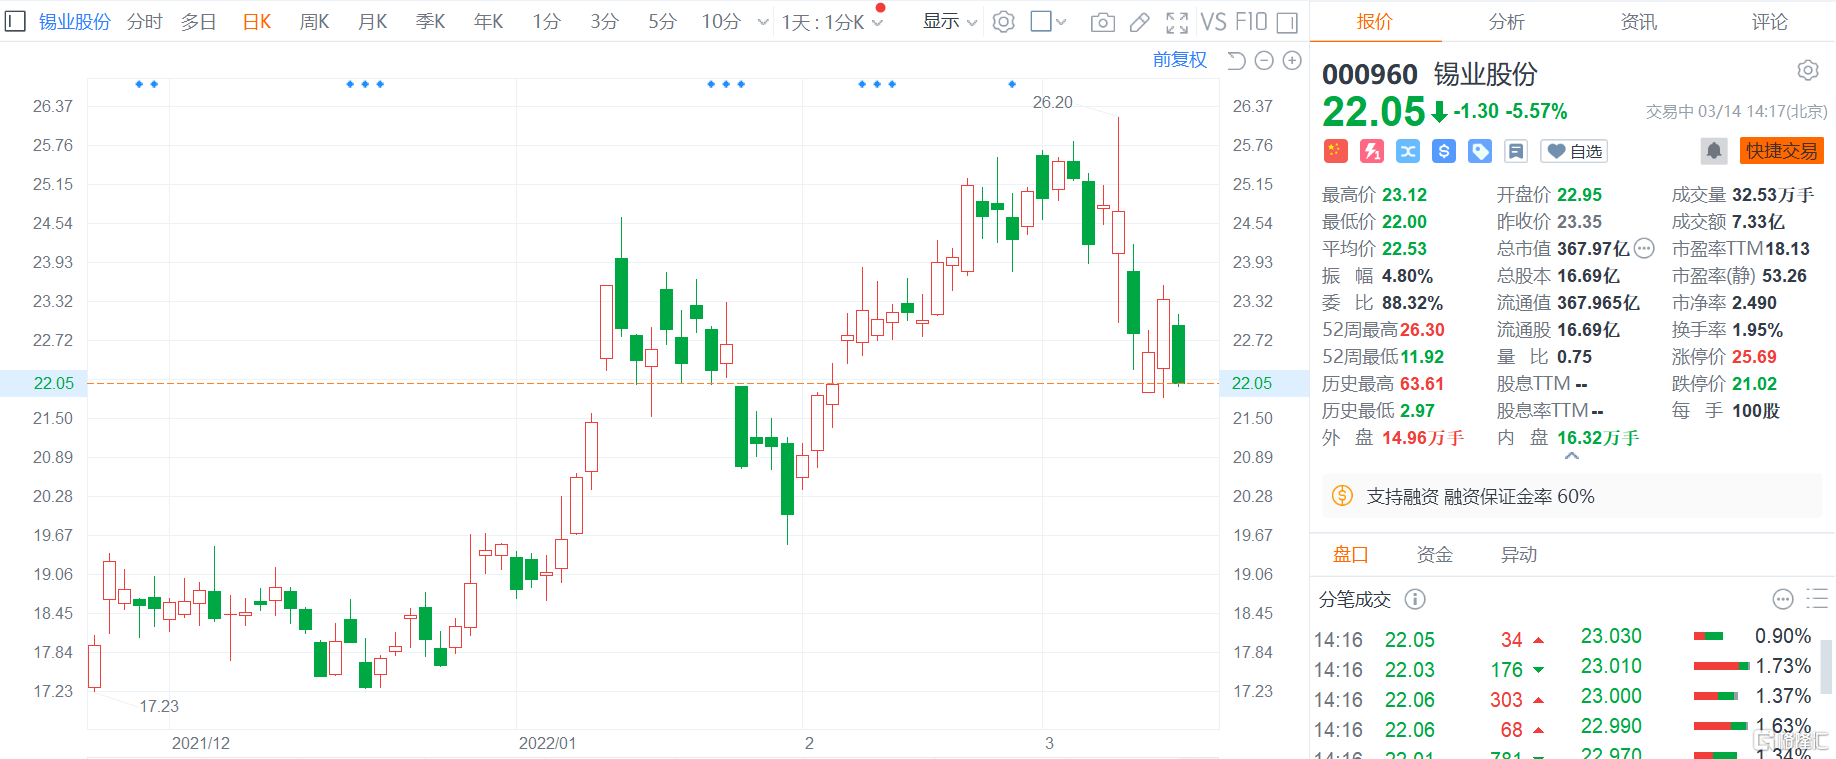The height and width of the screenshot is (759, 1836).
Task: Enter fullscreen chart mode
Action: (1177, 22)
